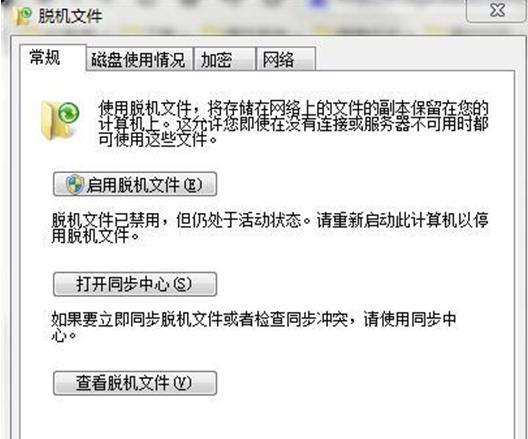The height and width of the screenshot is (439, 528).
Task: Click the 使用脱机文件 description paragraph
Action: point(293,124)
